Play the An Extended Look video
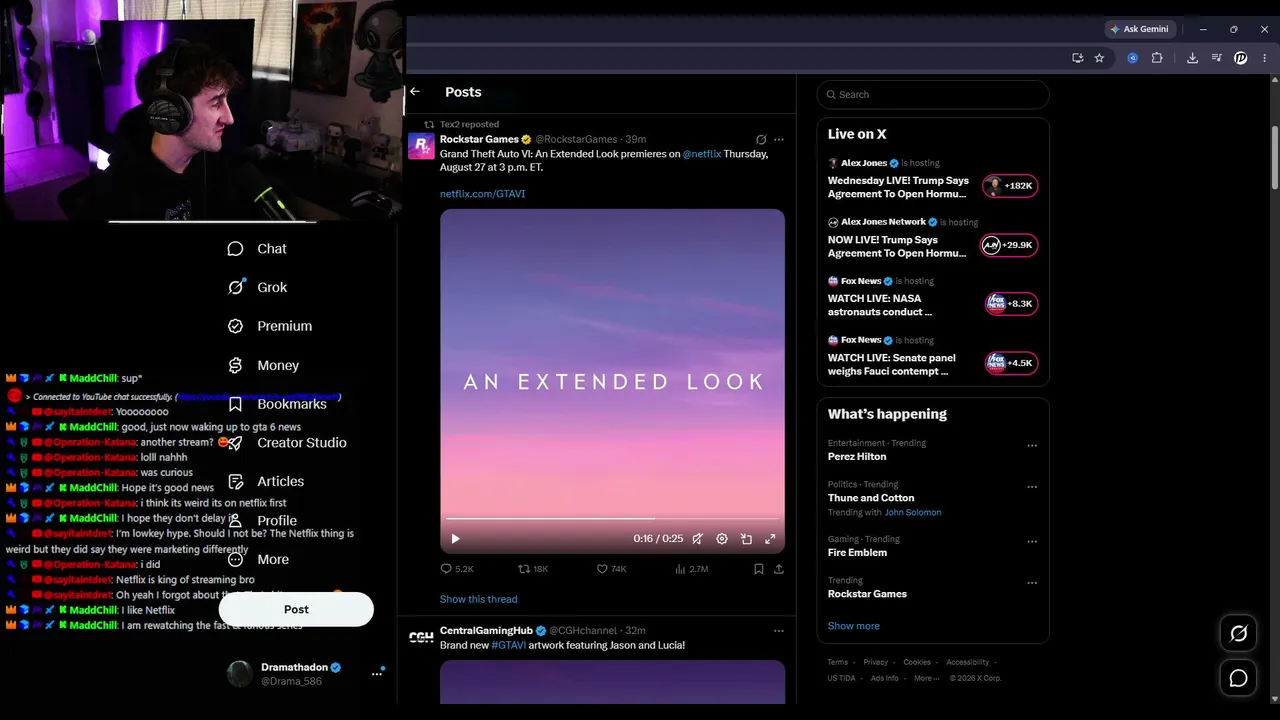The image size is (1280, 720). (x=455, y=539)
